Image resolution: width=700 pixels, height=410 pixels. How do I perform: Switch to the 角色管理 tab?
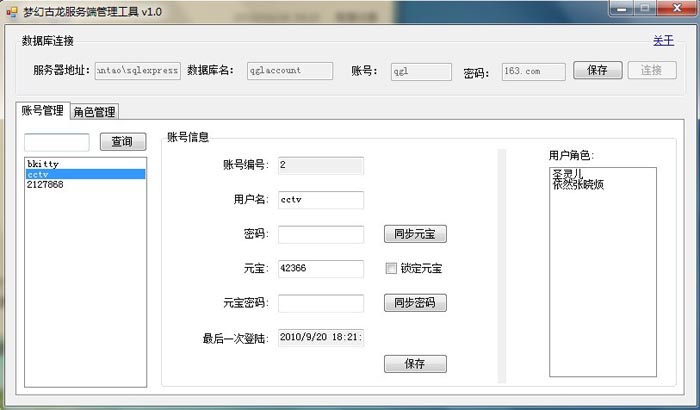tap(94, 112)
